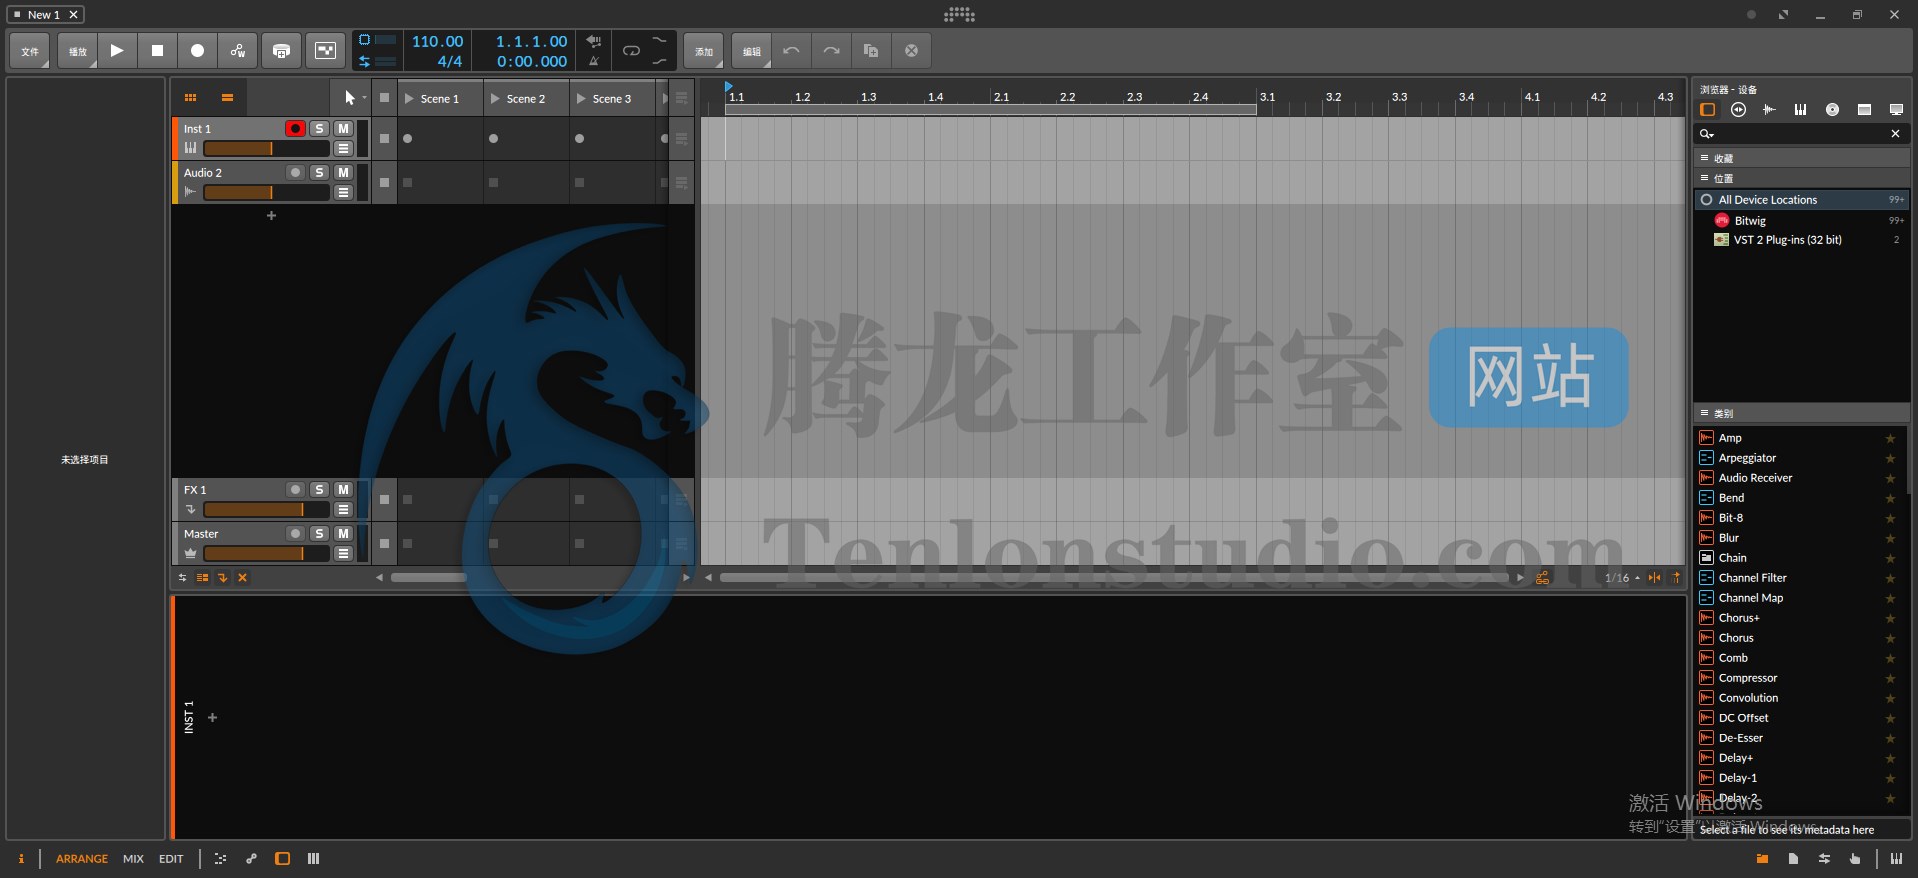Switch to EDIT view
This screenshot has height=878, width=1918.
pos(171,859)
